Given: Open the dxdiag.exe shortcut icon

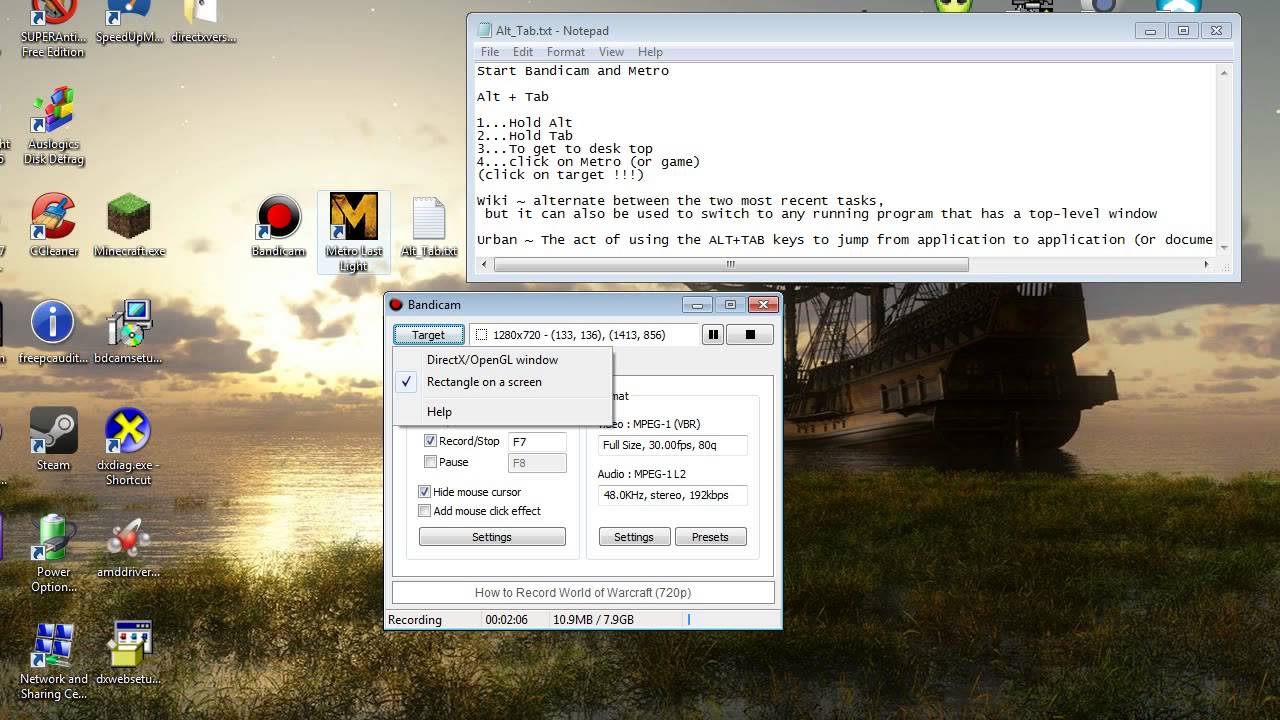Looking at the screenshot, I should point(129,447).
